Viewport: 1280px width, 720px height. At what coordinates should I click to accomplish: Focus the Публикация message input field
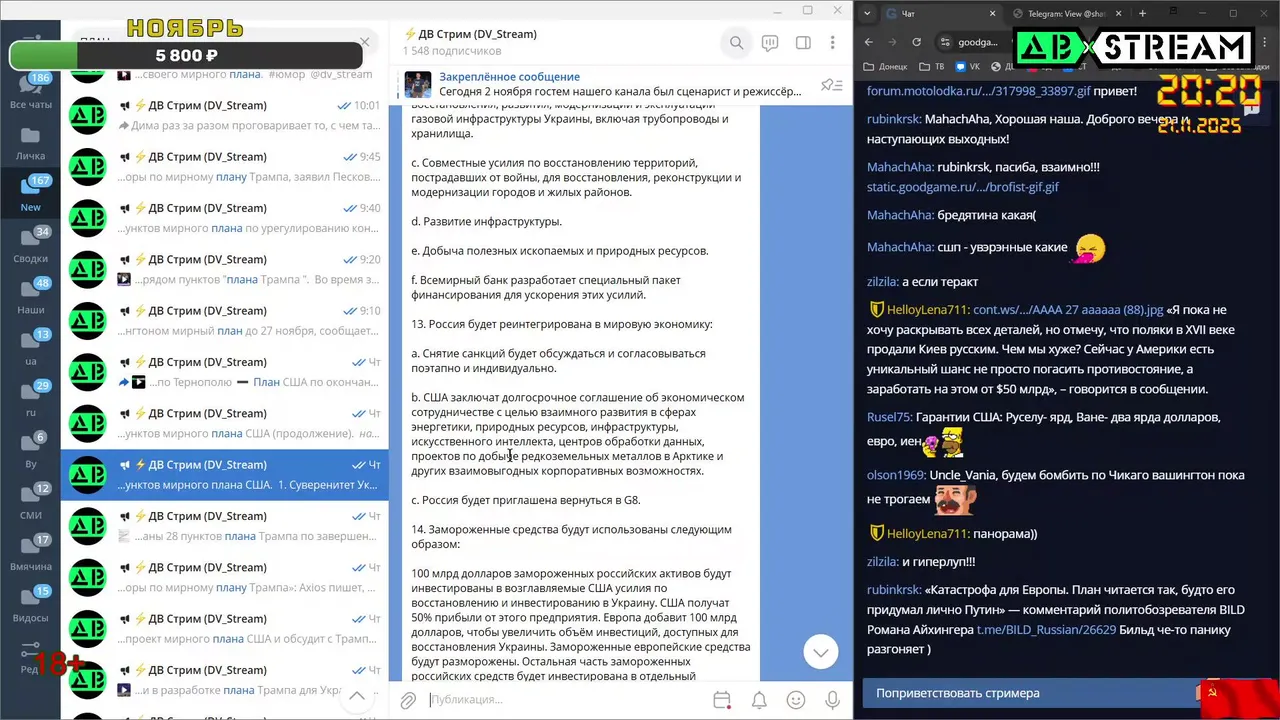(x=565, y=700)
